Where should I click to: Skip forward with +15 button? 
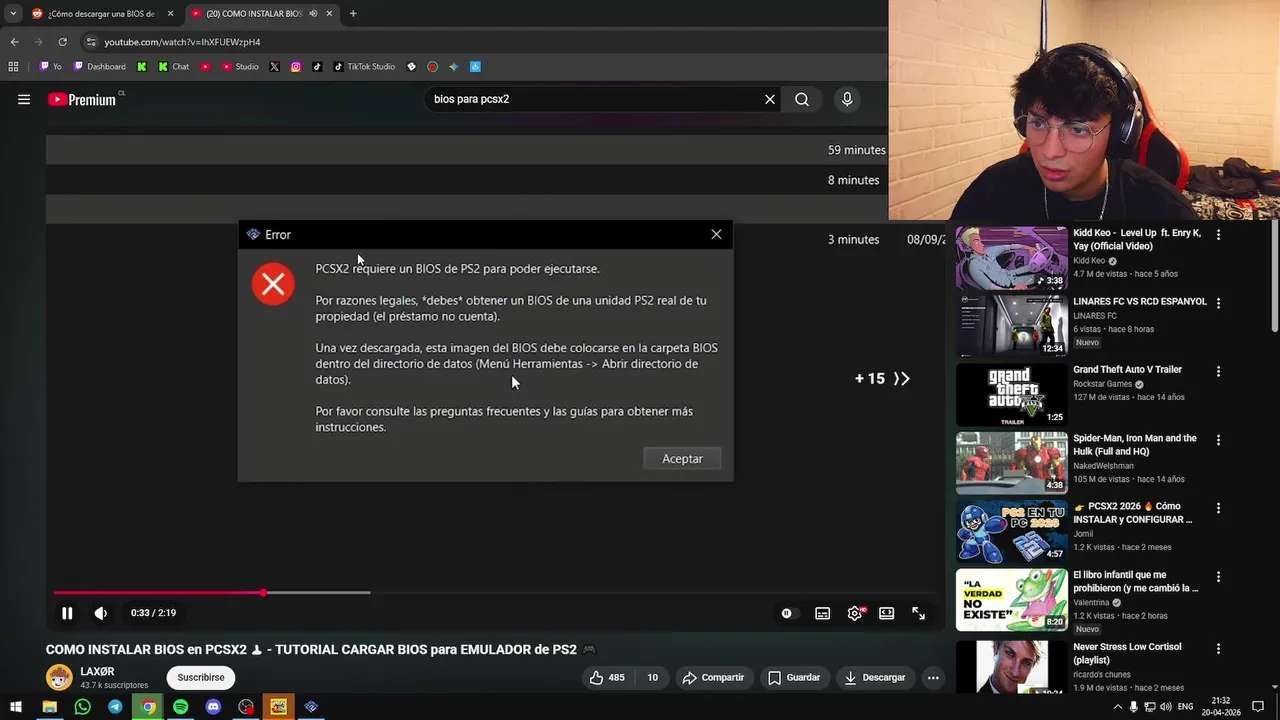coord(882,378)
